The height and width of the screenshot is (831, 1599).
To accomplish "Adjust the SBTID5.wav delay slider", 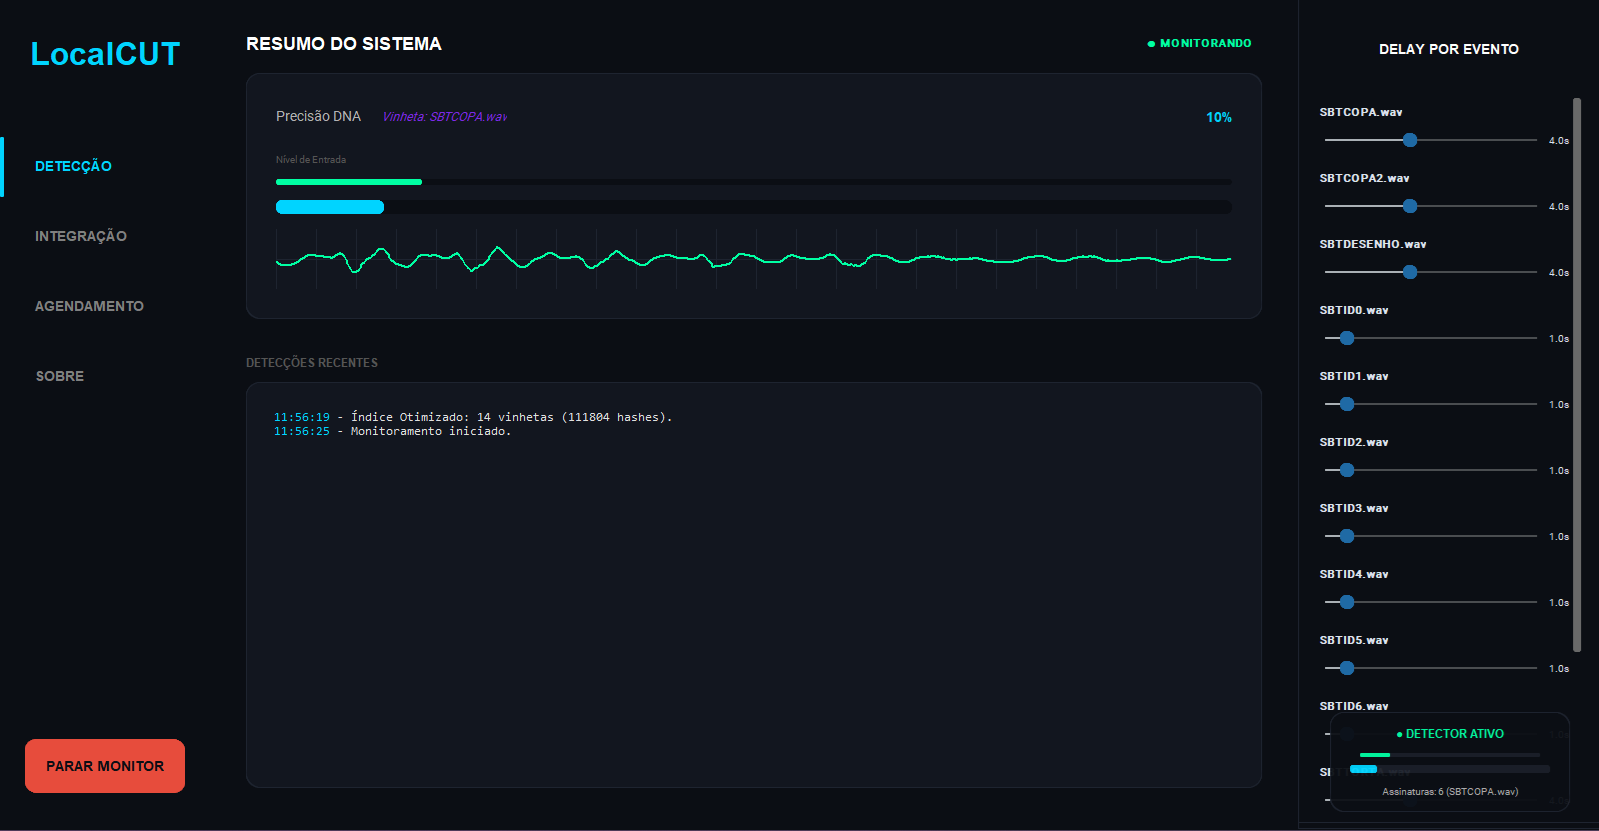I will (x=1430, y=668).
